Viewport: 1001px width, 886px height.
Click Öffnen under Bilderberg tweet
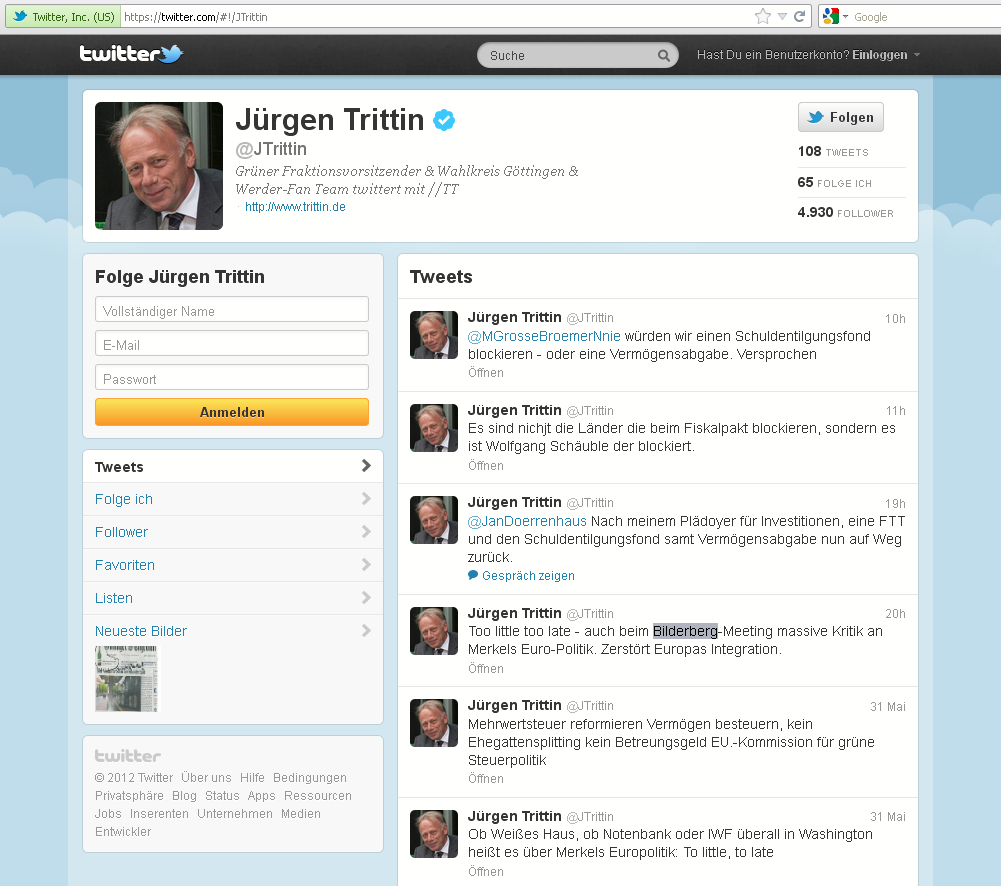point(485,669)
